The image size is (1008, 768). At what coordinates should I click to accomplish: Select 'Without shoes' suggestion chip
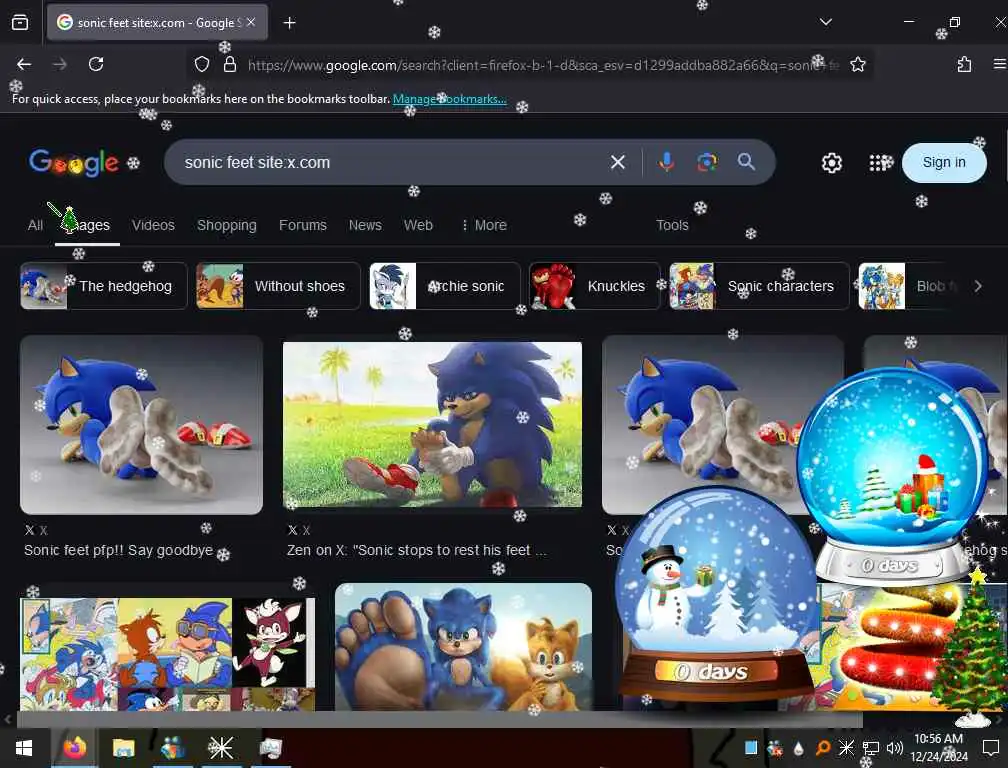[x=278, y=286]
